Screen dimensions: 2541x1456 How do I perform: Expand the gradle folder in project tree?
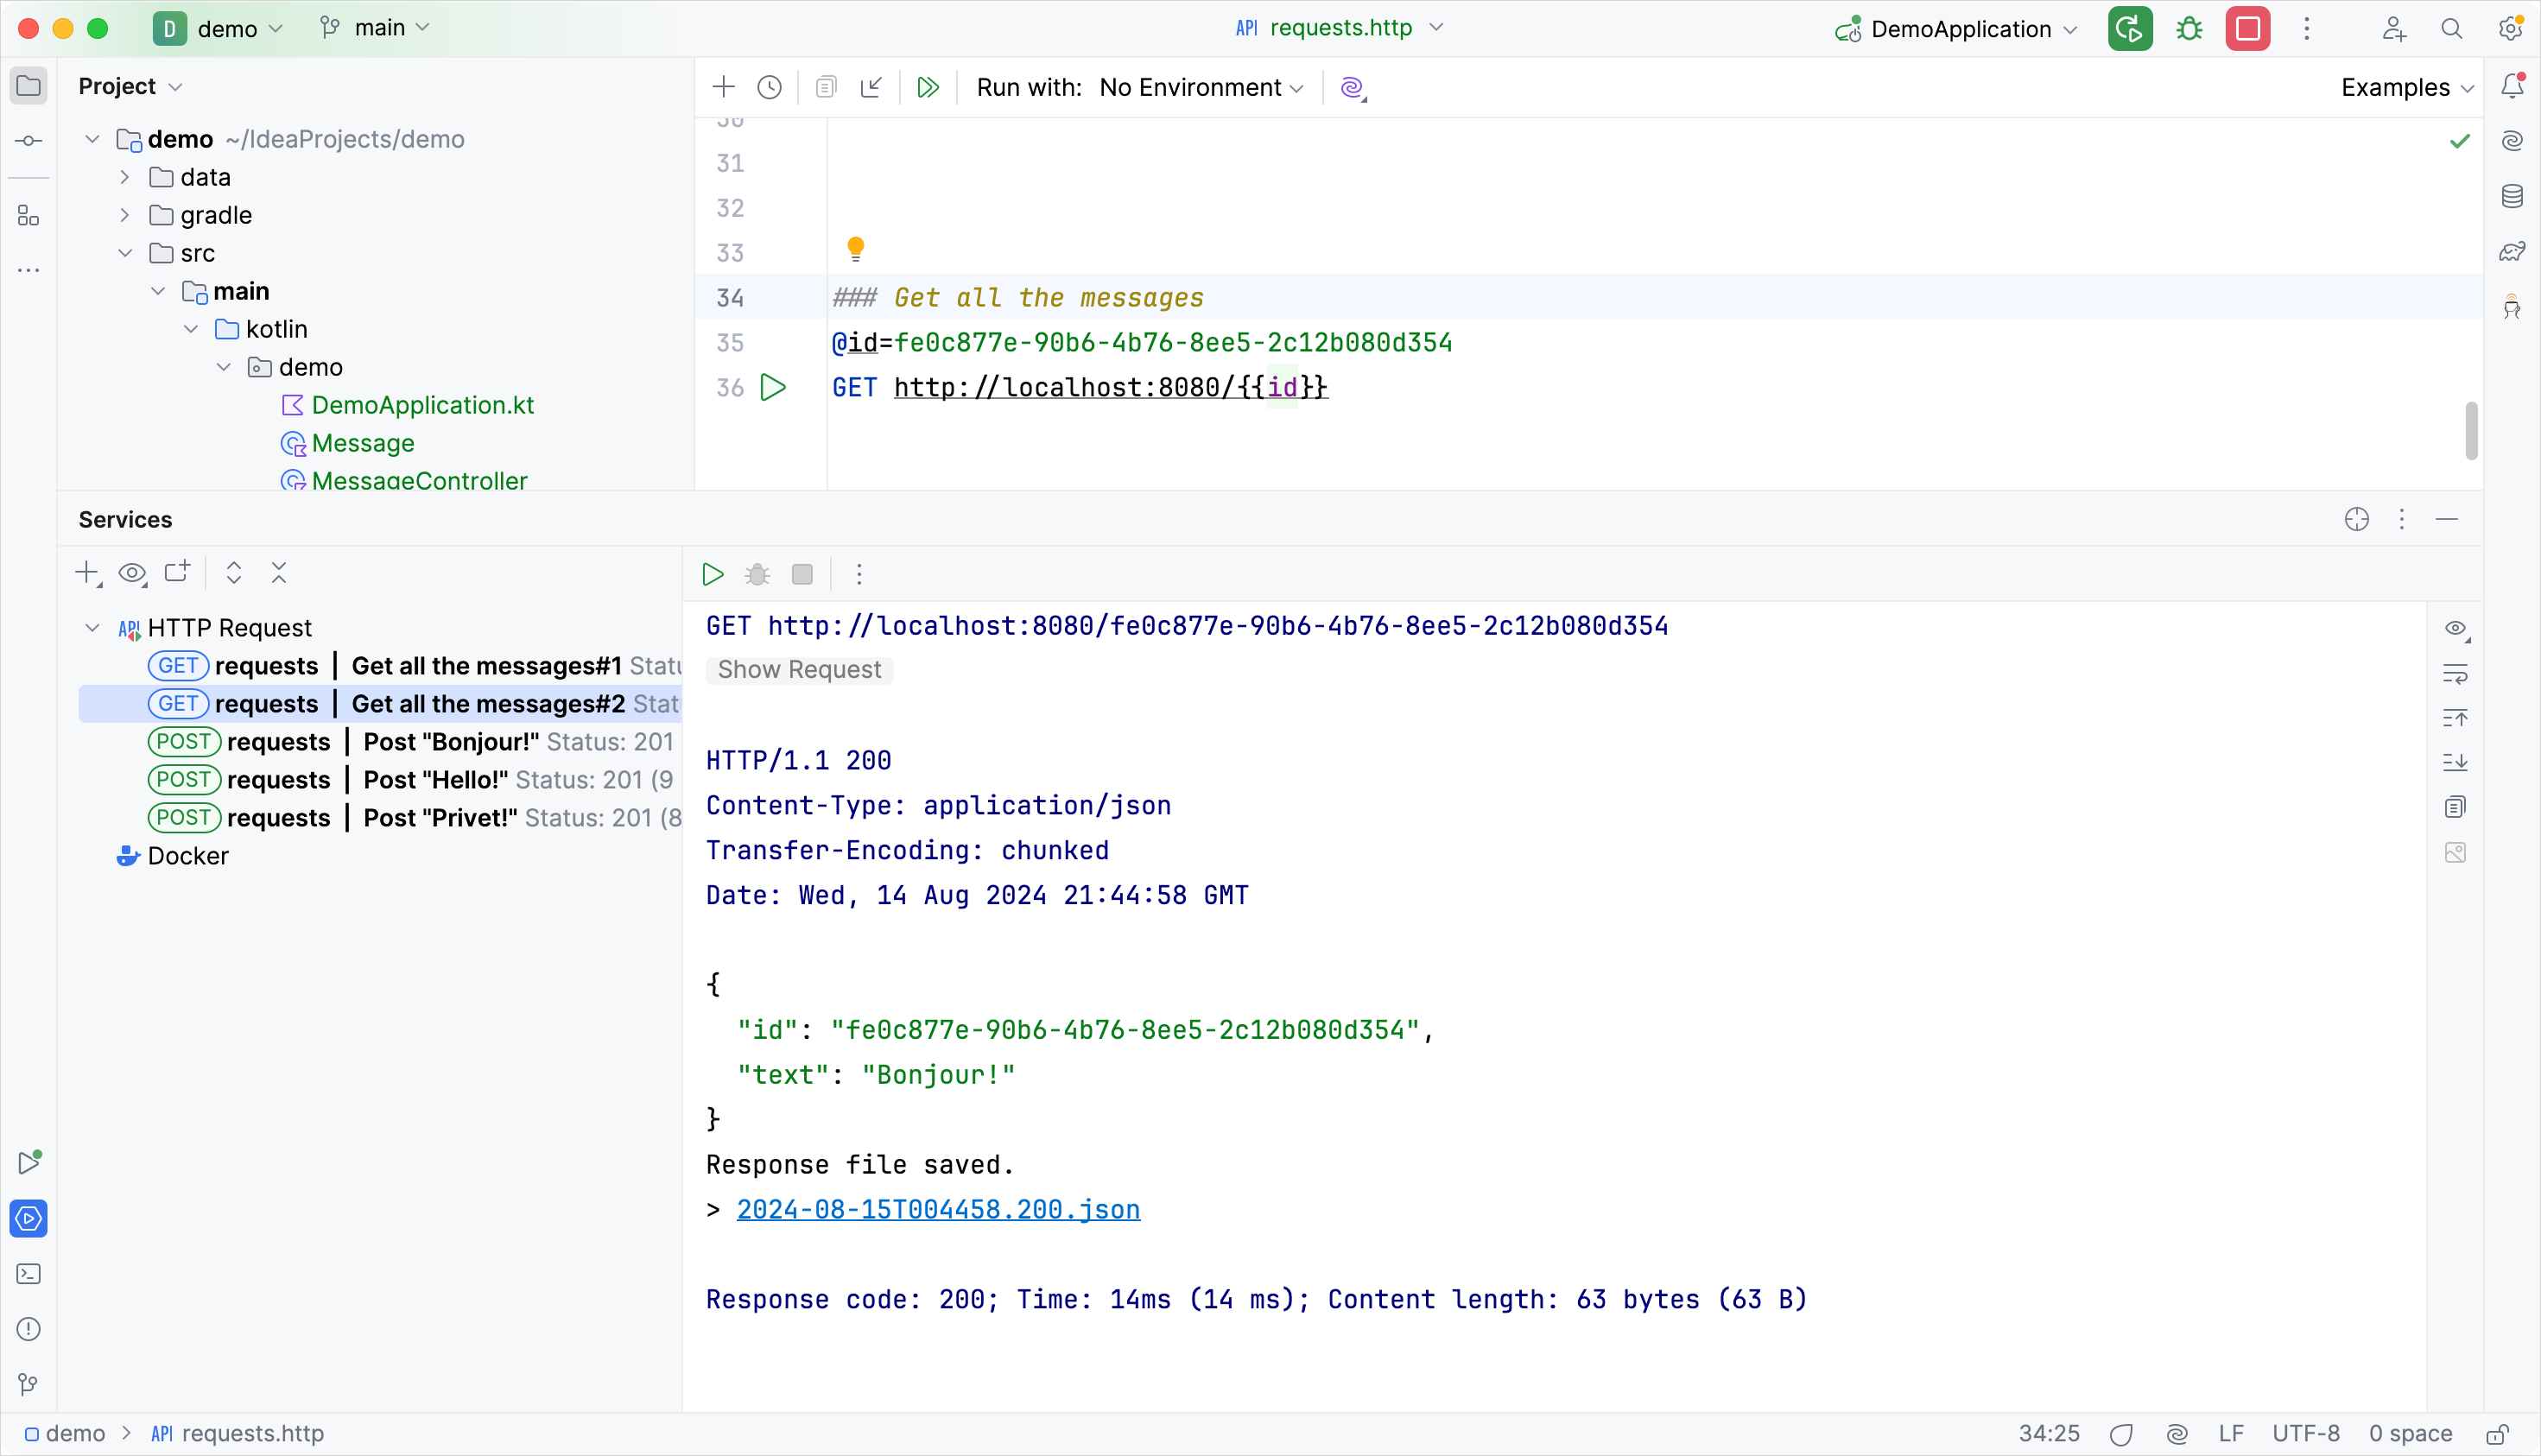125,215
